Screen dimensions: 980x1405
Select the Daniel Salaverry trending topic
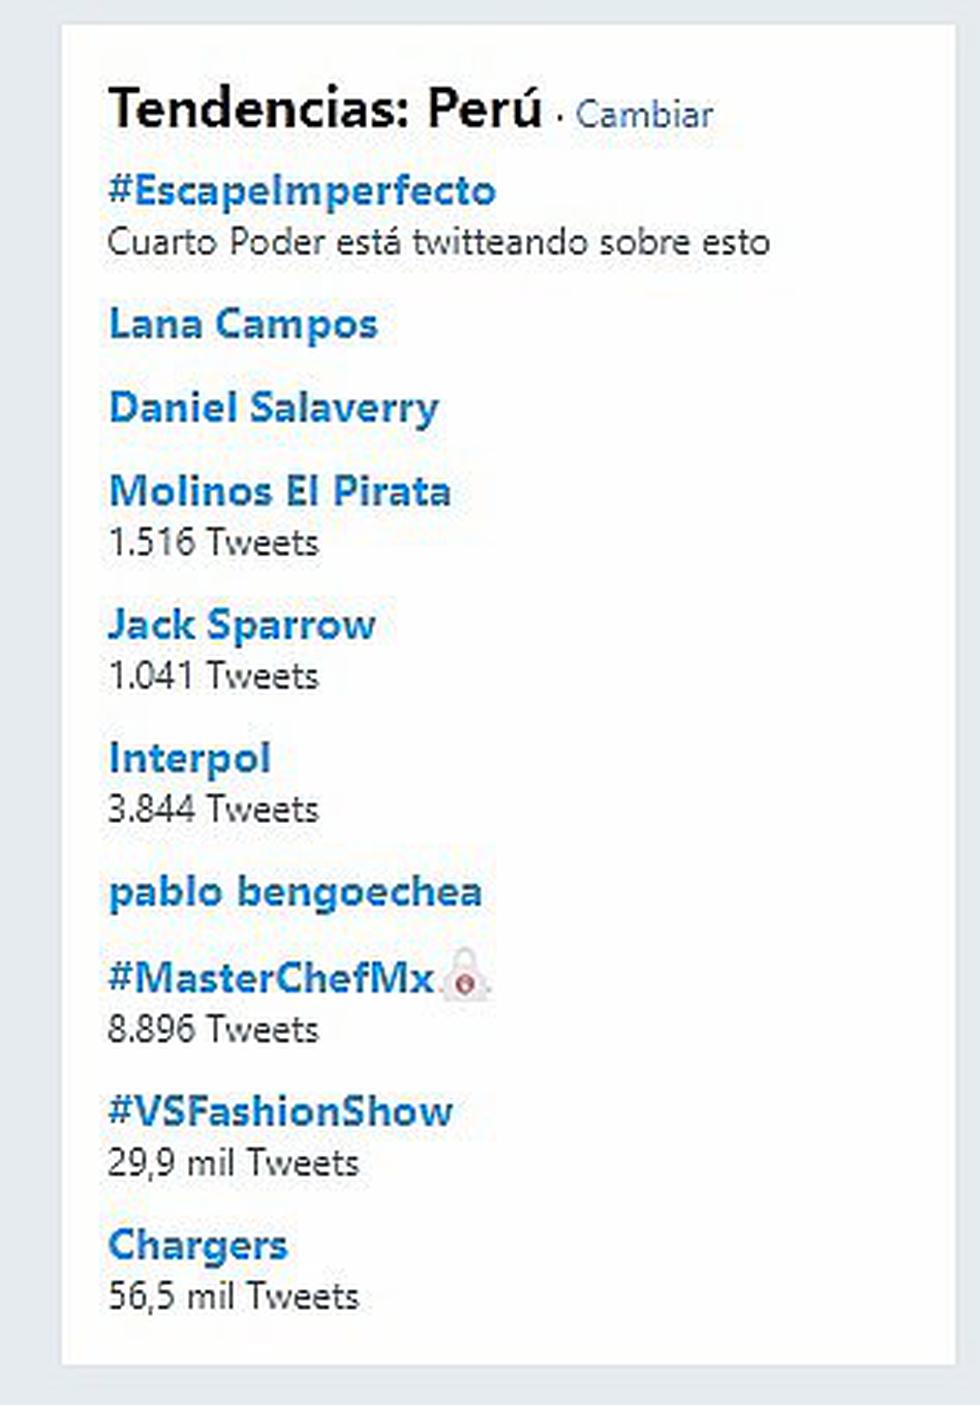tap(274, 408)
